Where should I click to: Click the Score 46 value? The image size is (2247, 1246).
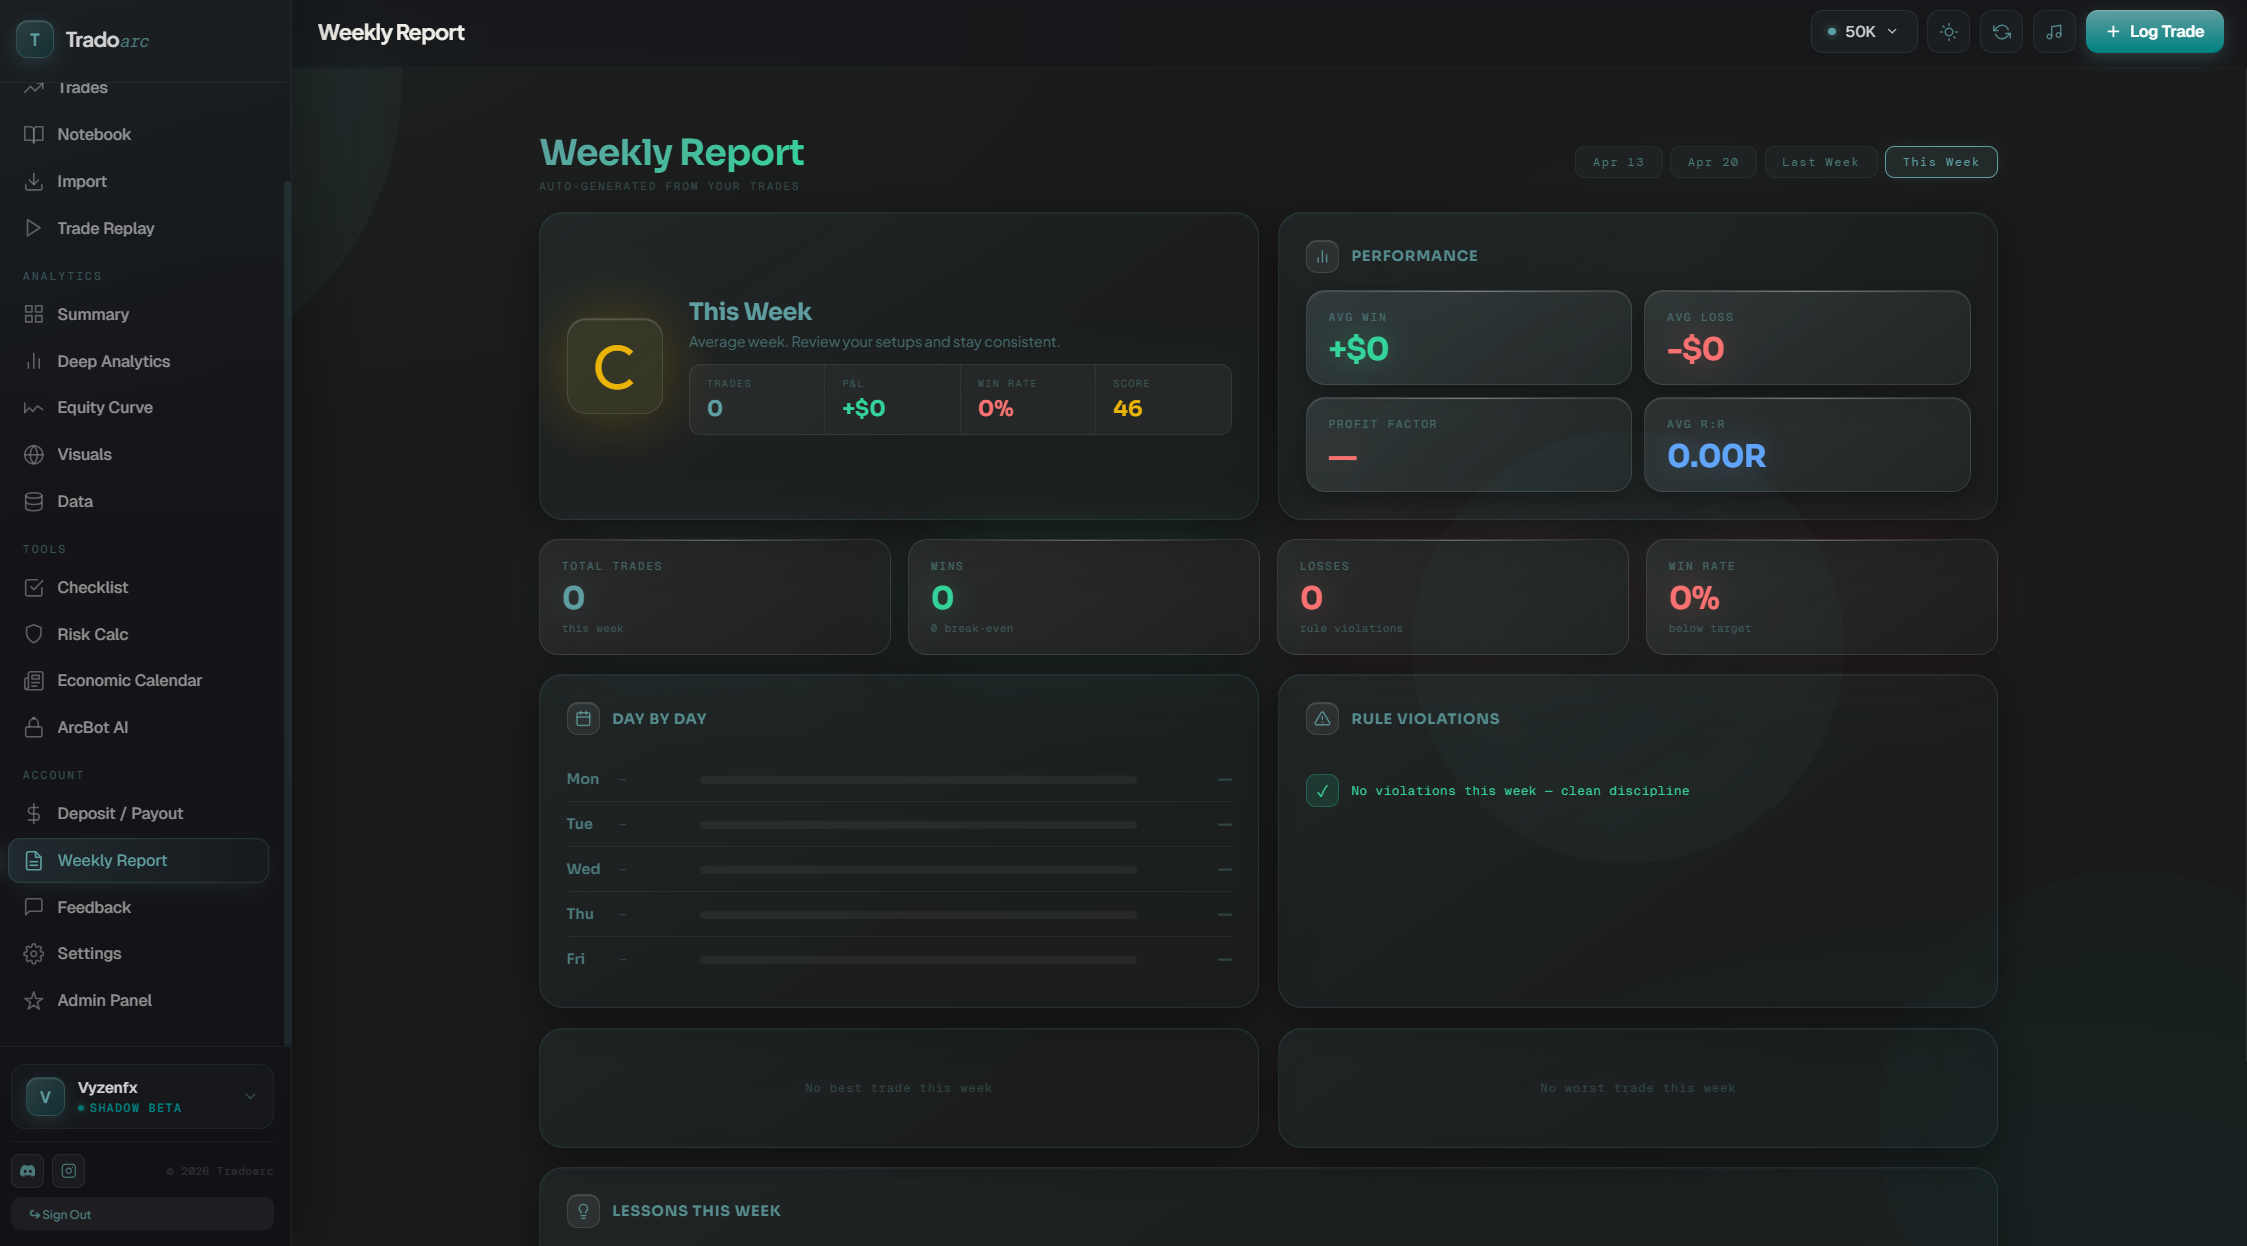pyautogui.click(x=1127, y=408)
